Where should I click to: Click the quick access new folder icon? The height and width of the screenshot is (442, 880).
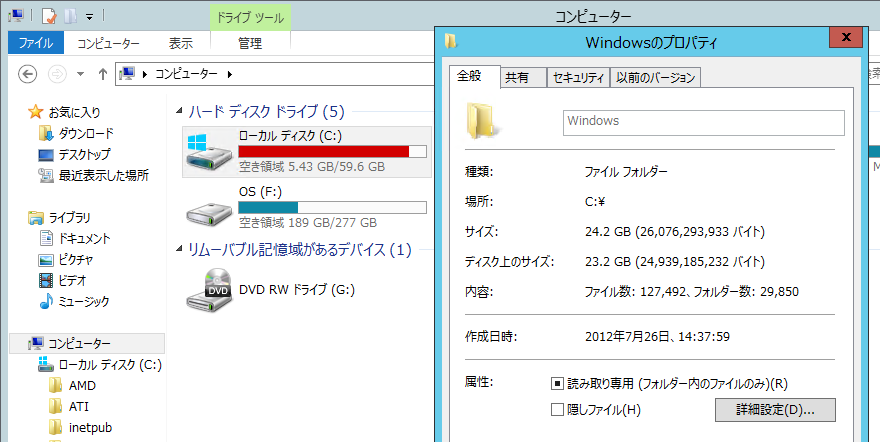(70, 16)
